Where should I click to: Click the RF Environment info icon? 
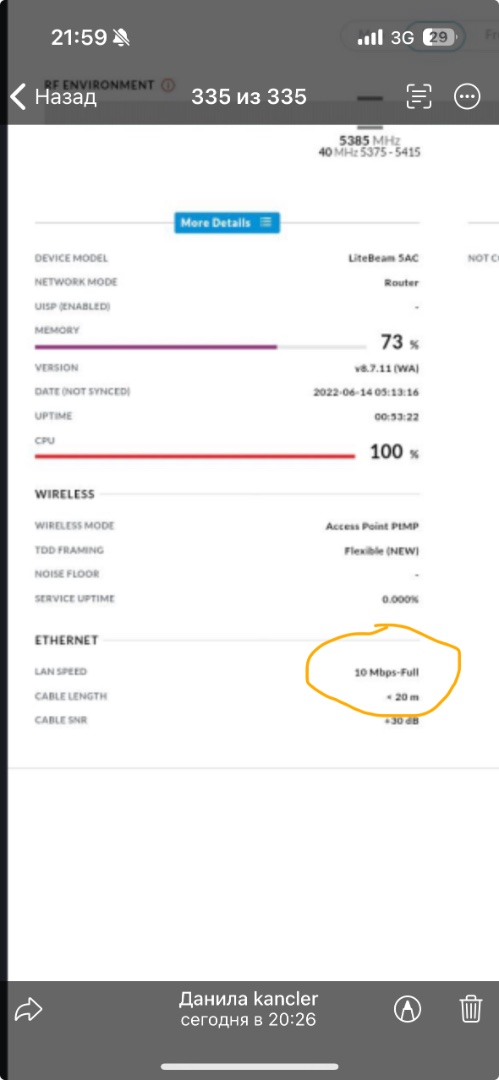(167, 85)
